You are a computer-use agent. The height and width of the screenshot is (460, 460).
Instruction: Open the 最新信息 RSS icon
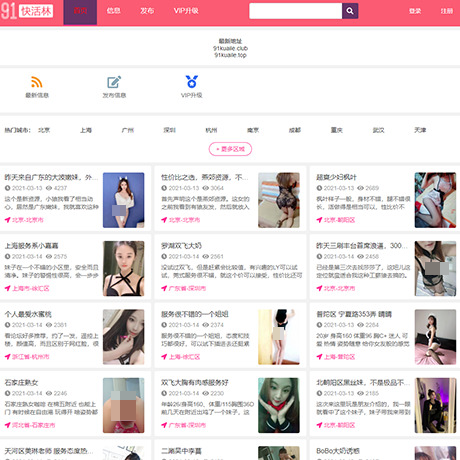(x=37, y=82)
